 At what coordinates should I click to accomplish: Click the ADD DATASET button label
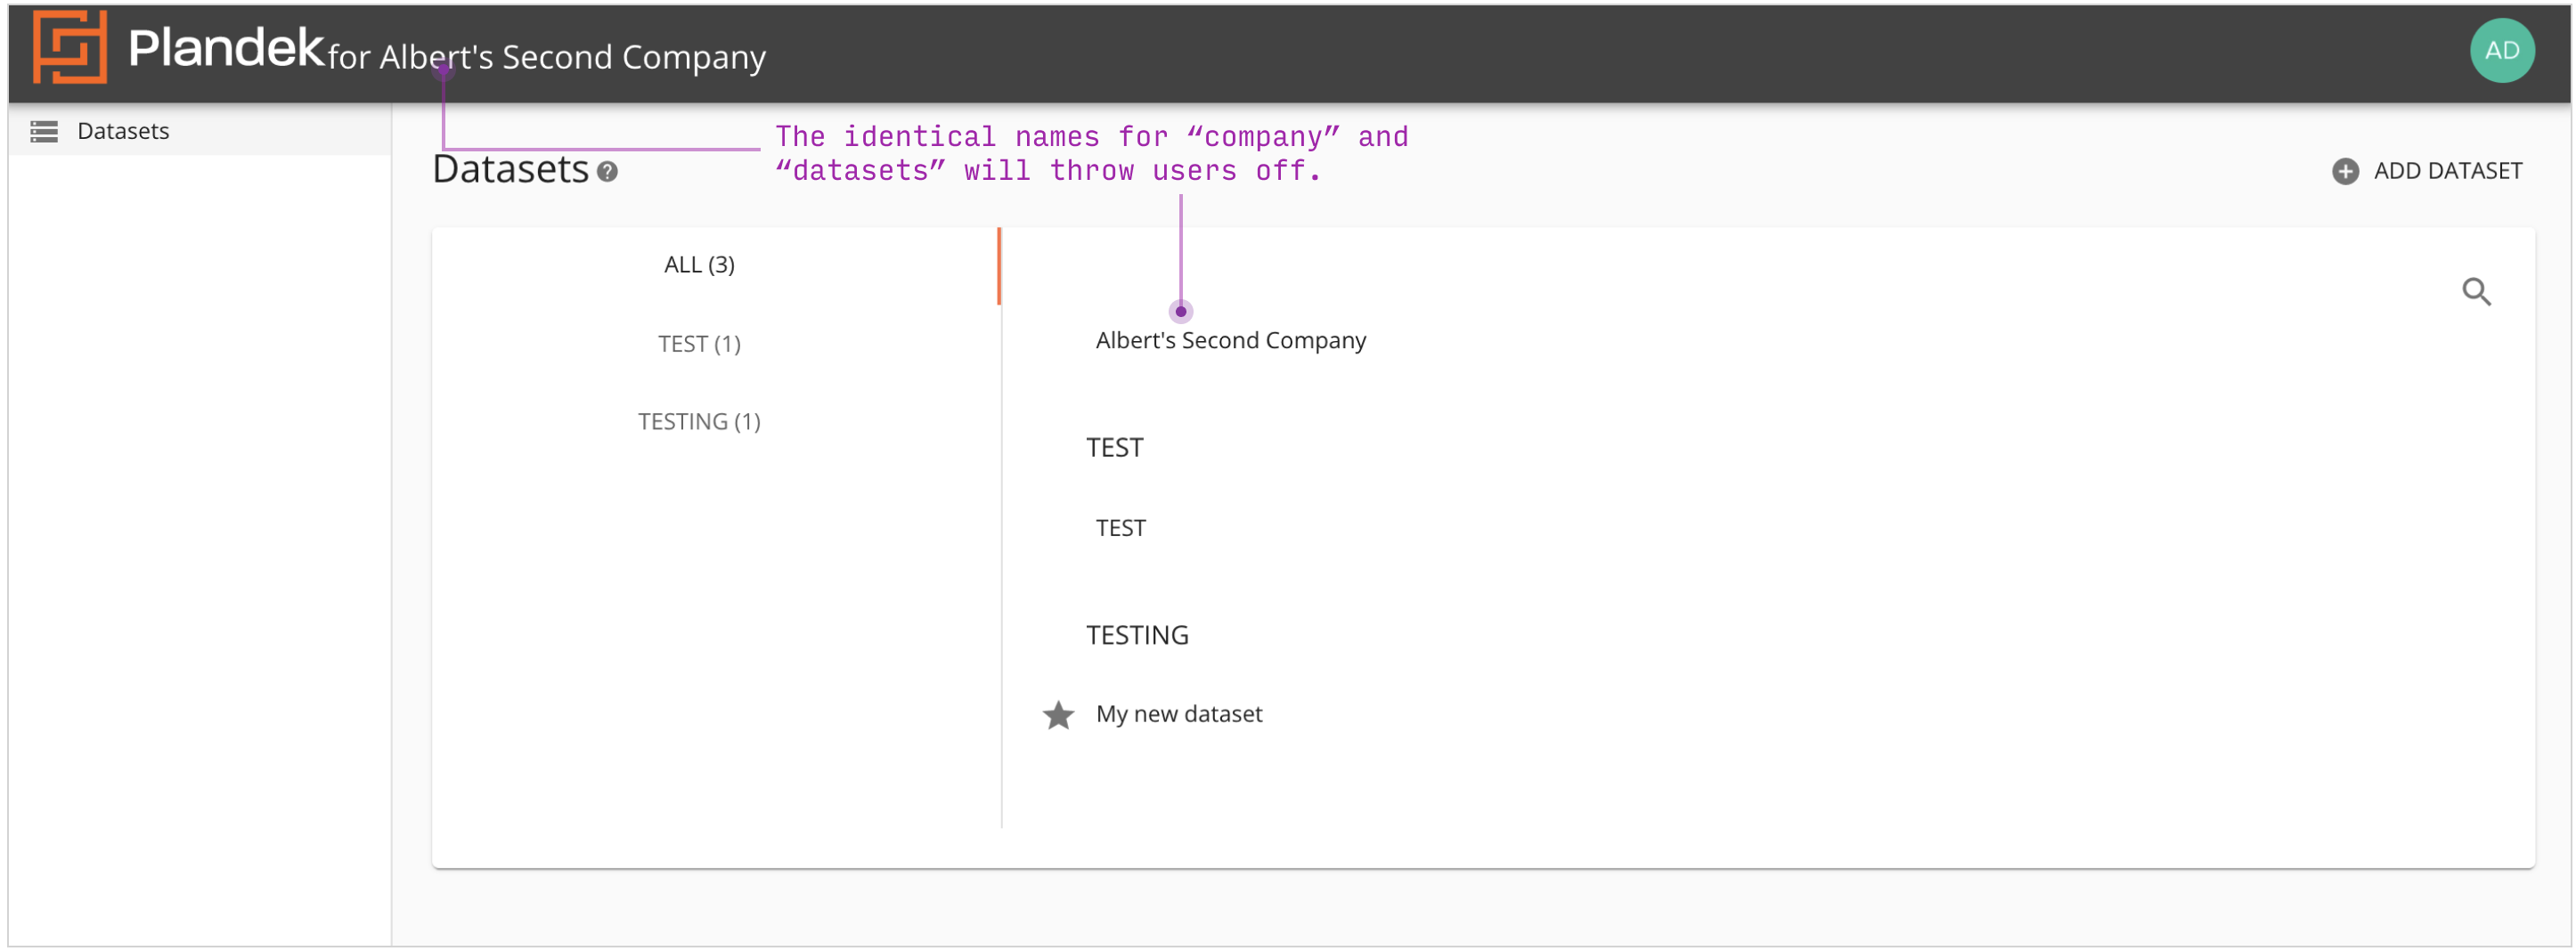2446,172
